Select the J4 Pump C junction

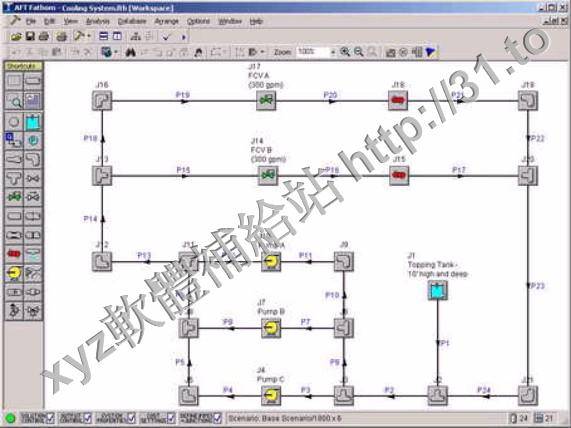(271, 396)
